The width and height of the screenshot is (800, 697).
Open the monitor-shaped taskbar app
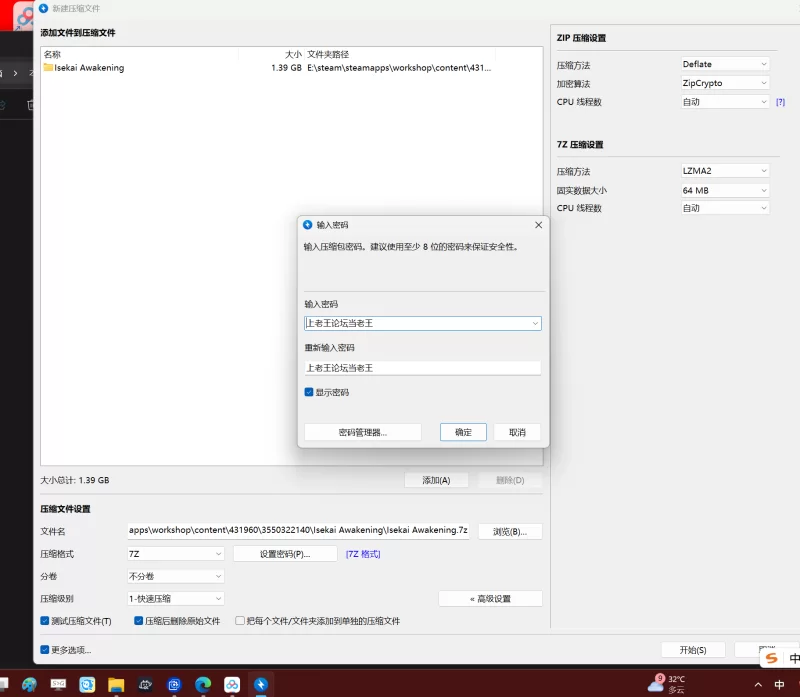coord(58,685)
